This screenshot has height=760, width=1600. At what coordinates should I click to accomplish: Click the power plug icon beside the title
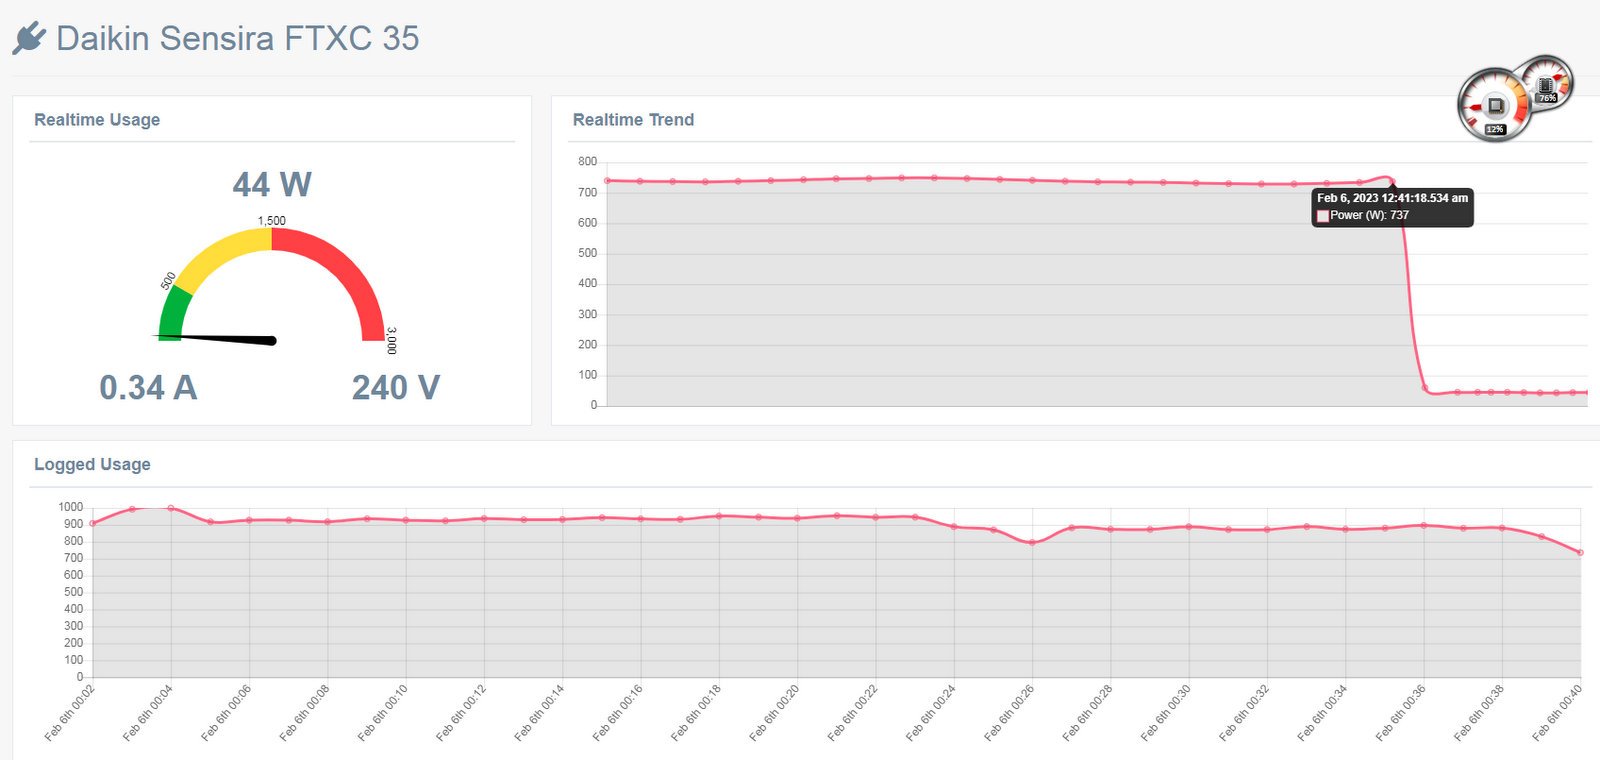tap(29, 38)
